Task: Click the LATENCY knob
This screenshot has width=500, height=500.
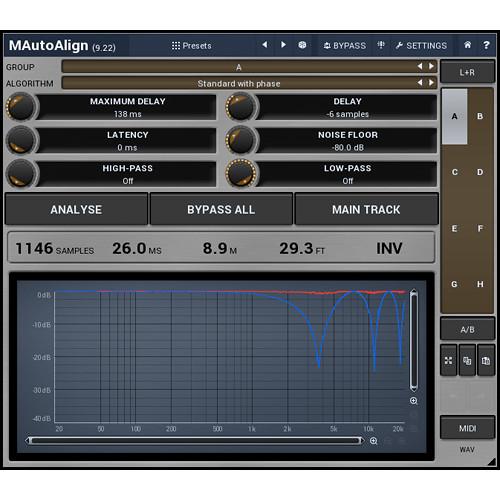Action: [21, 140]
